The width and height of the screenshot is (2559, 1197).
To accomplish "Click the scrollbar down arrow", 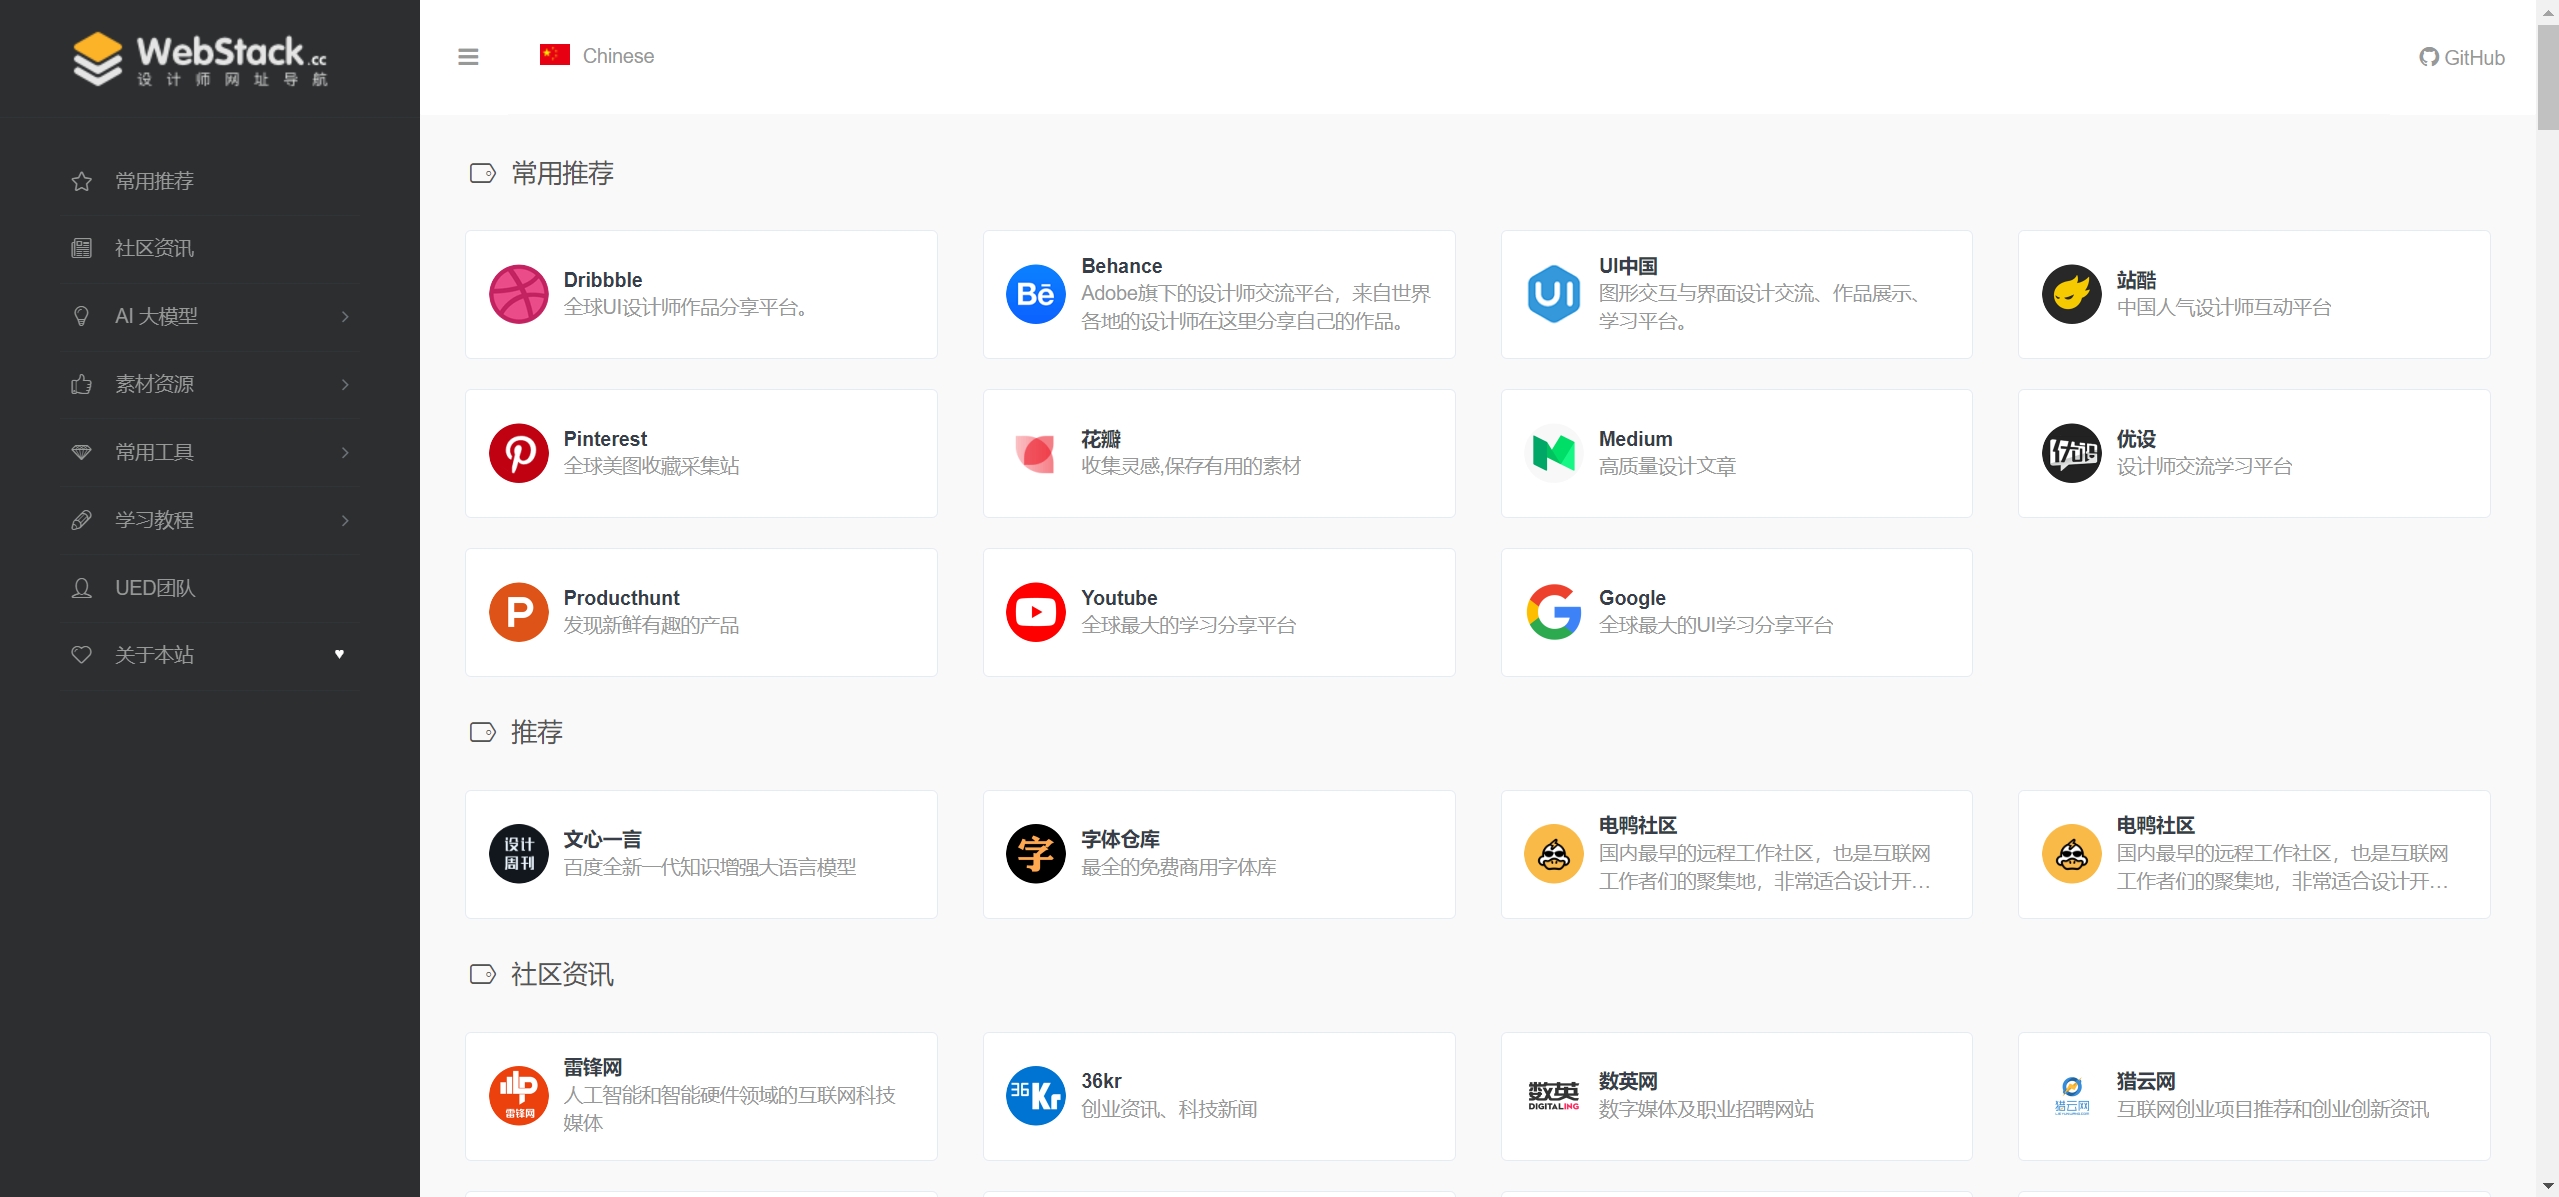I will (x=2548, y=1186).
